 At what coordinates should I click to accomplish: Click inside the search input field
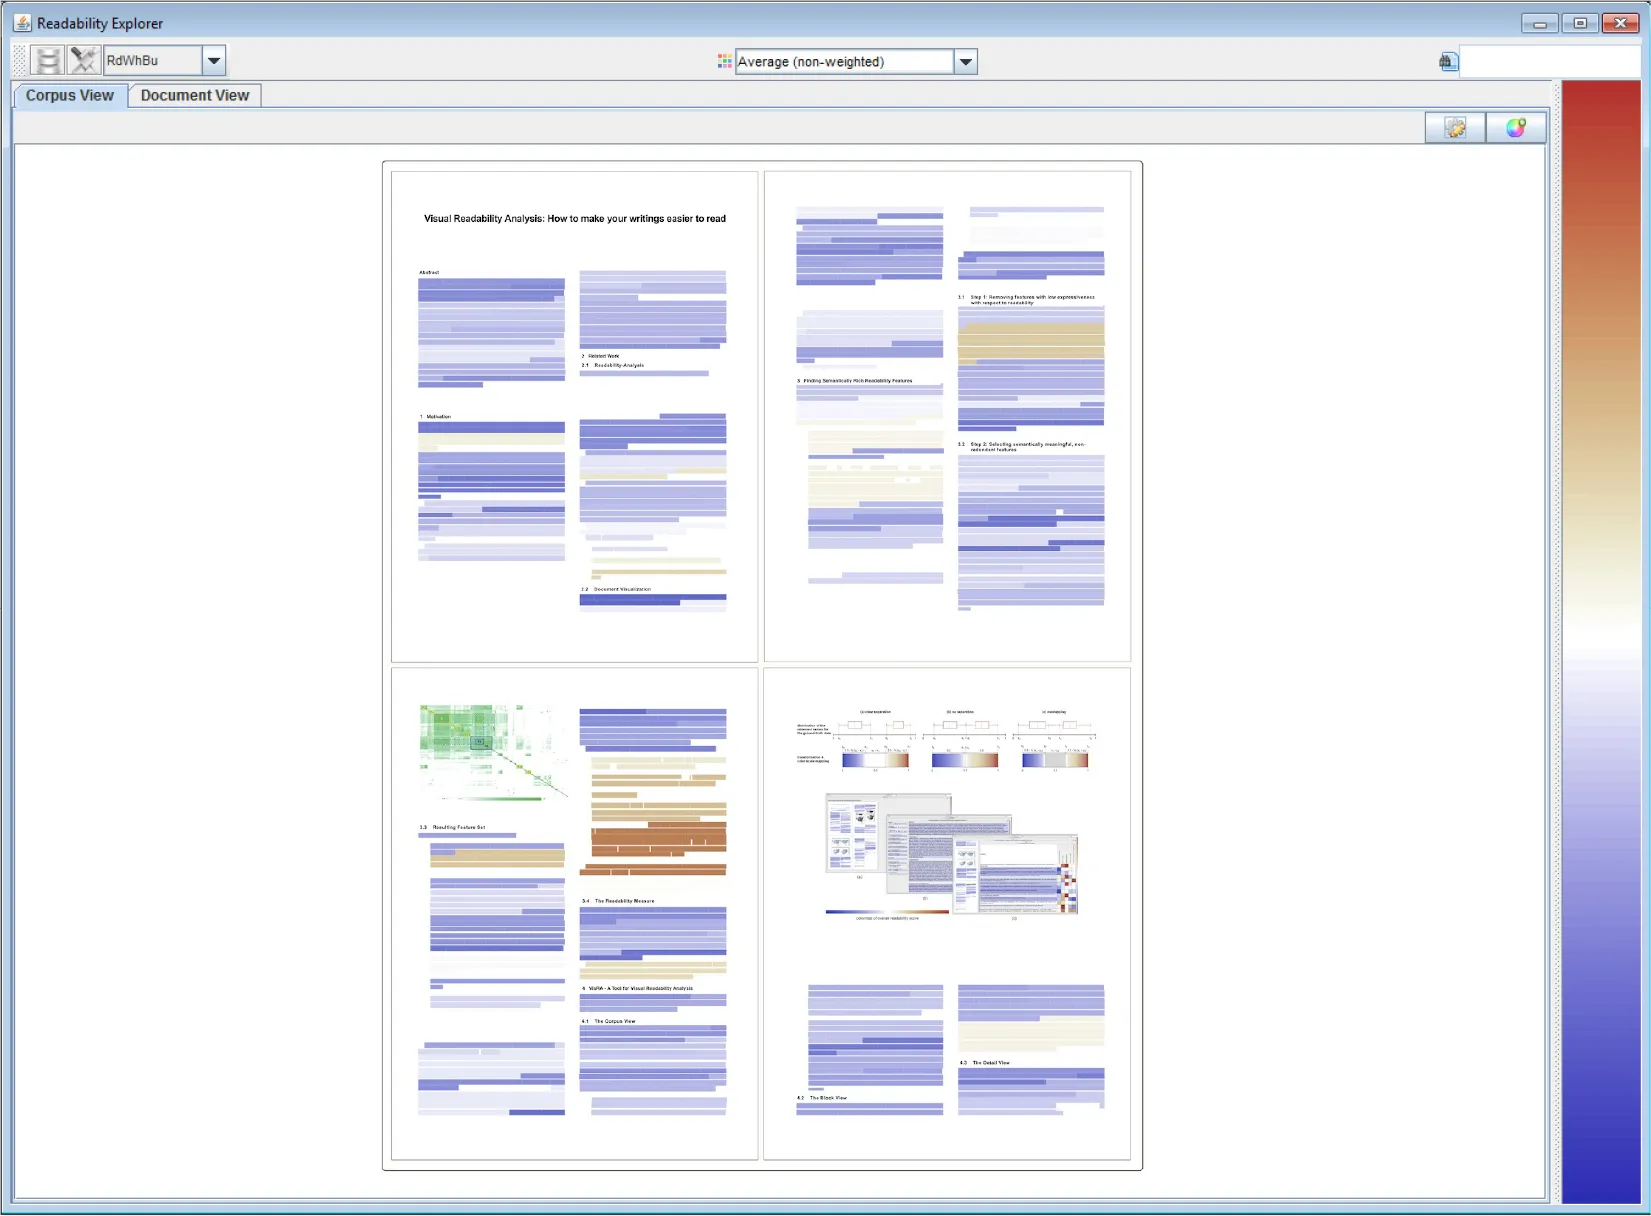1550,62
